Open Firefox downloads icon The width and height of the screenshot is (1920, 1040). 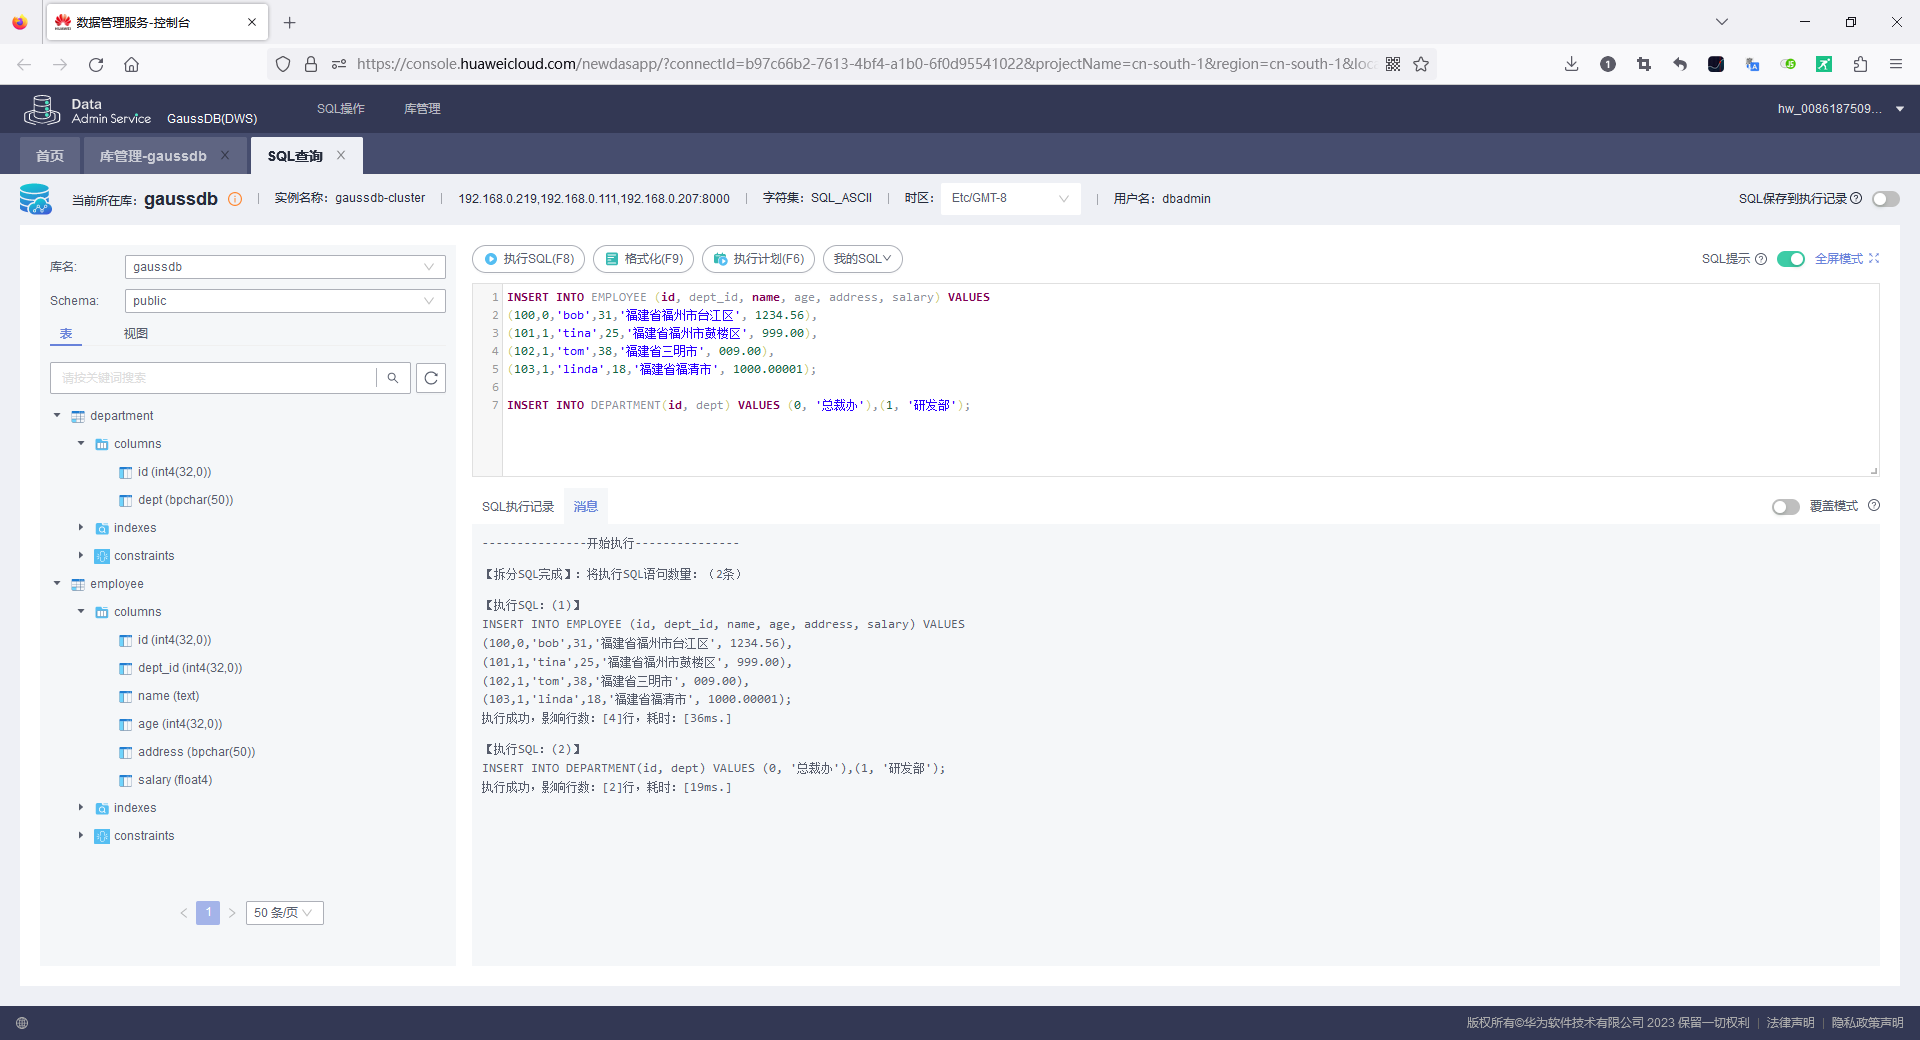click(x=1571, y=64)
